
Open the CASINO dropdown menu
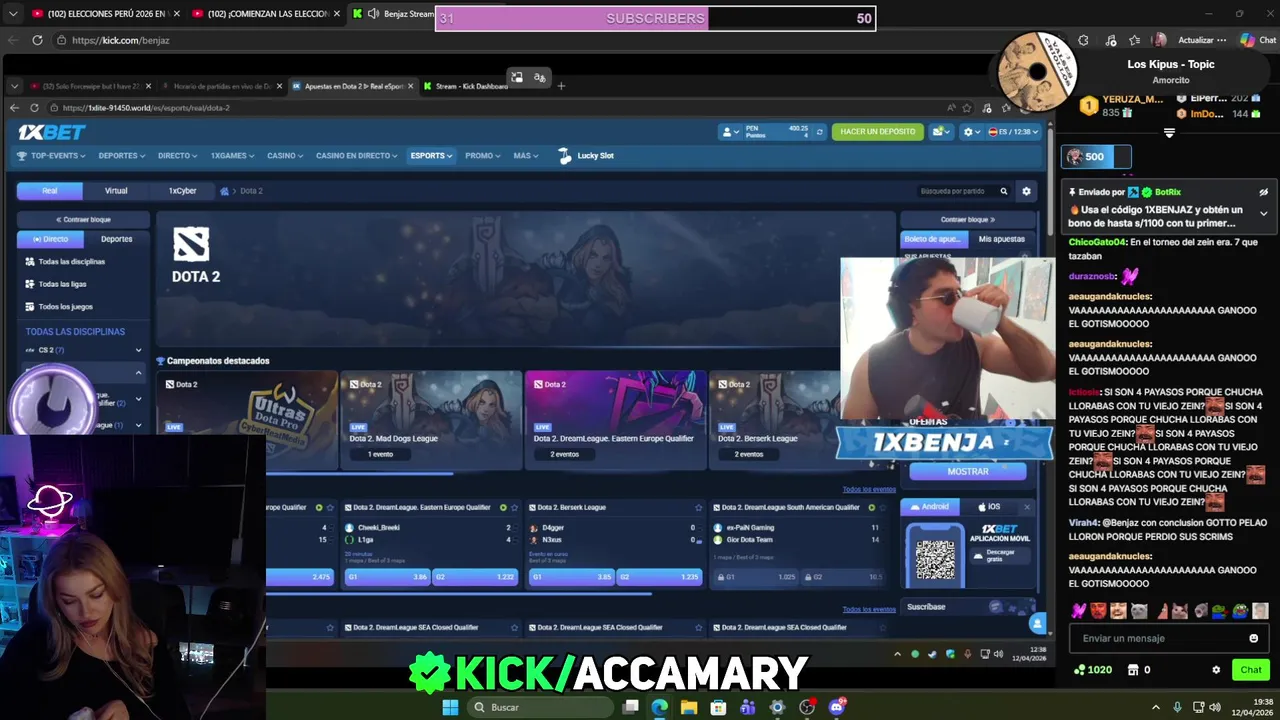pos(285,156)
